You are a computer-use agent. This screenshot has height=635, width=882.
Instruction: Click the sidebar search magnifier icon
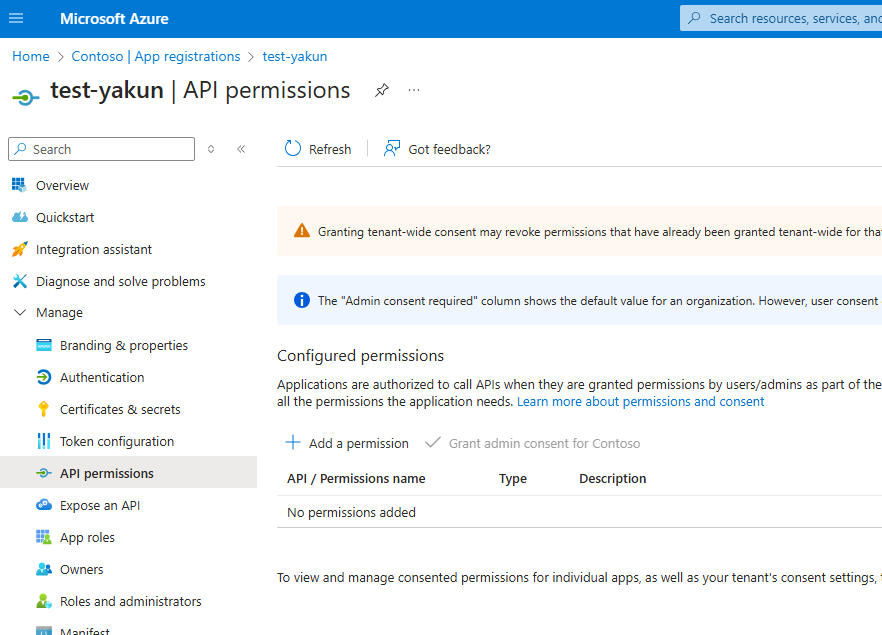(x=21, y=149)
